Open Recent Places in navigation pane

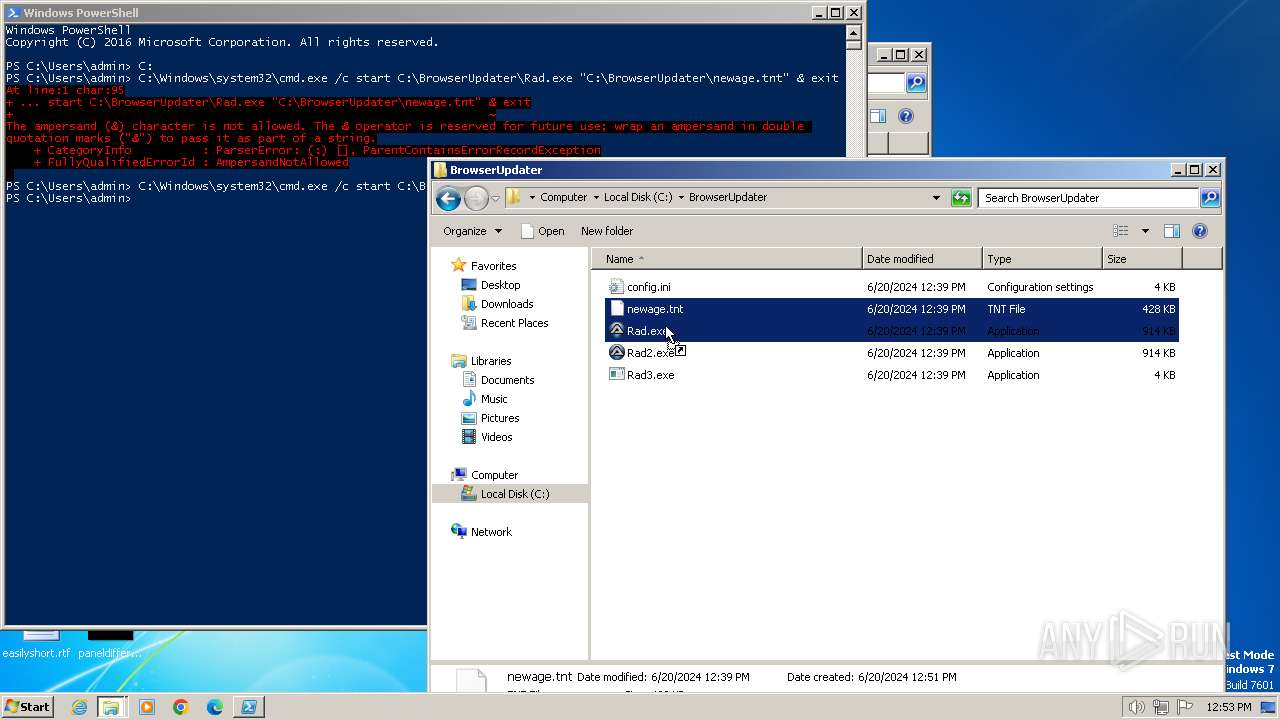pyautogui.click(x=514, y=323)
